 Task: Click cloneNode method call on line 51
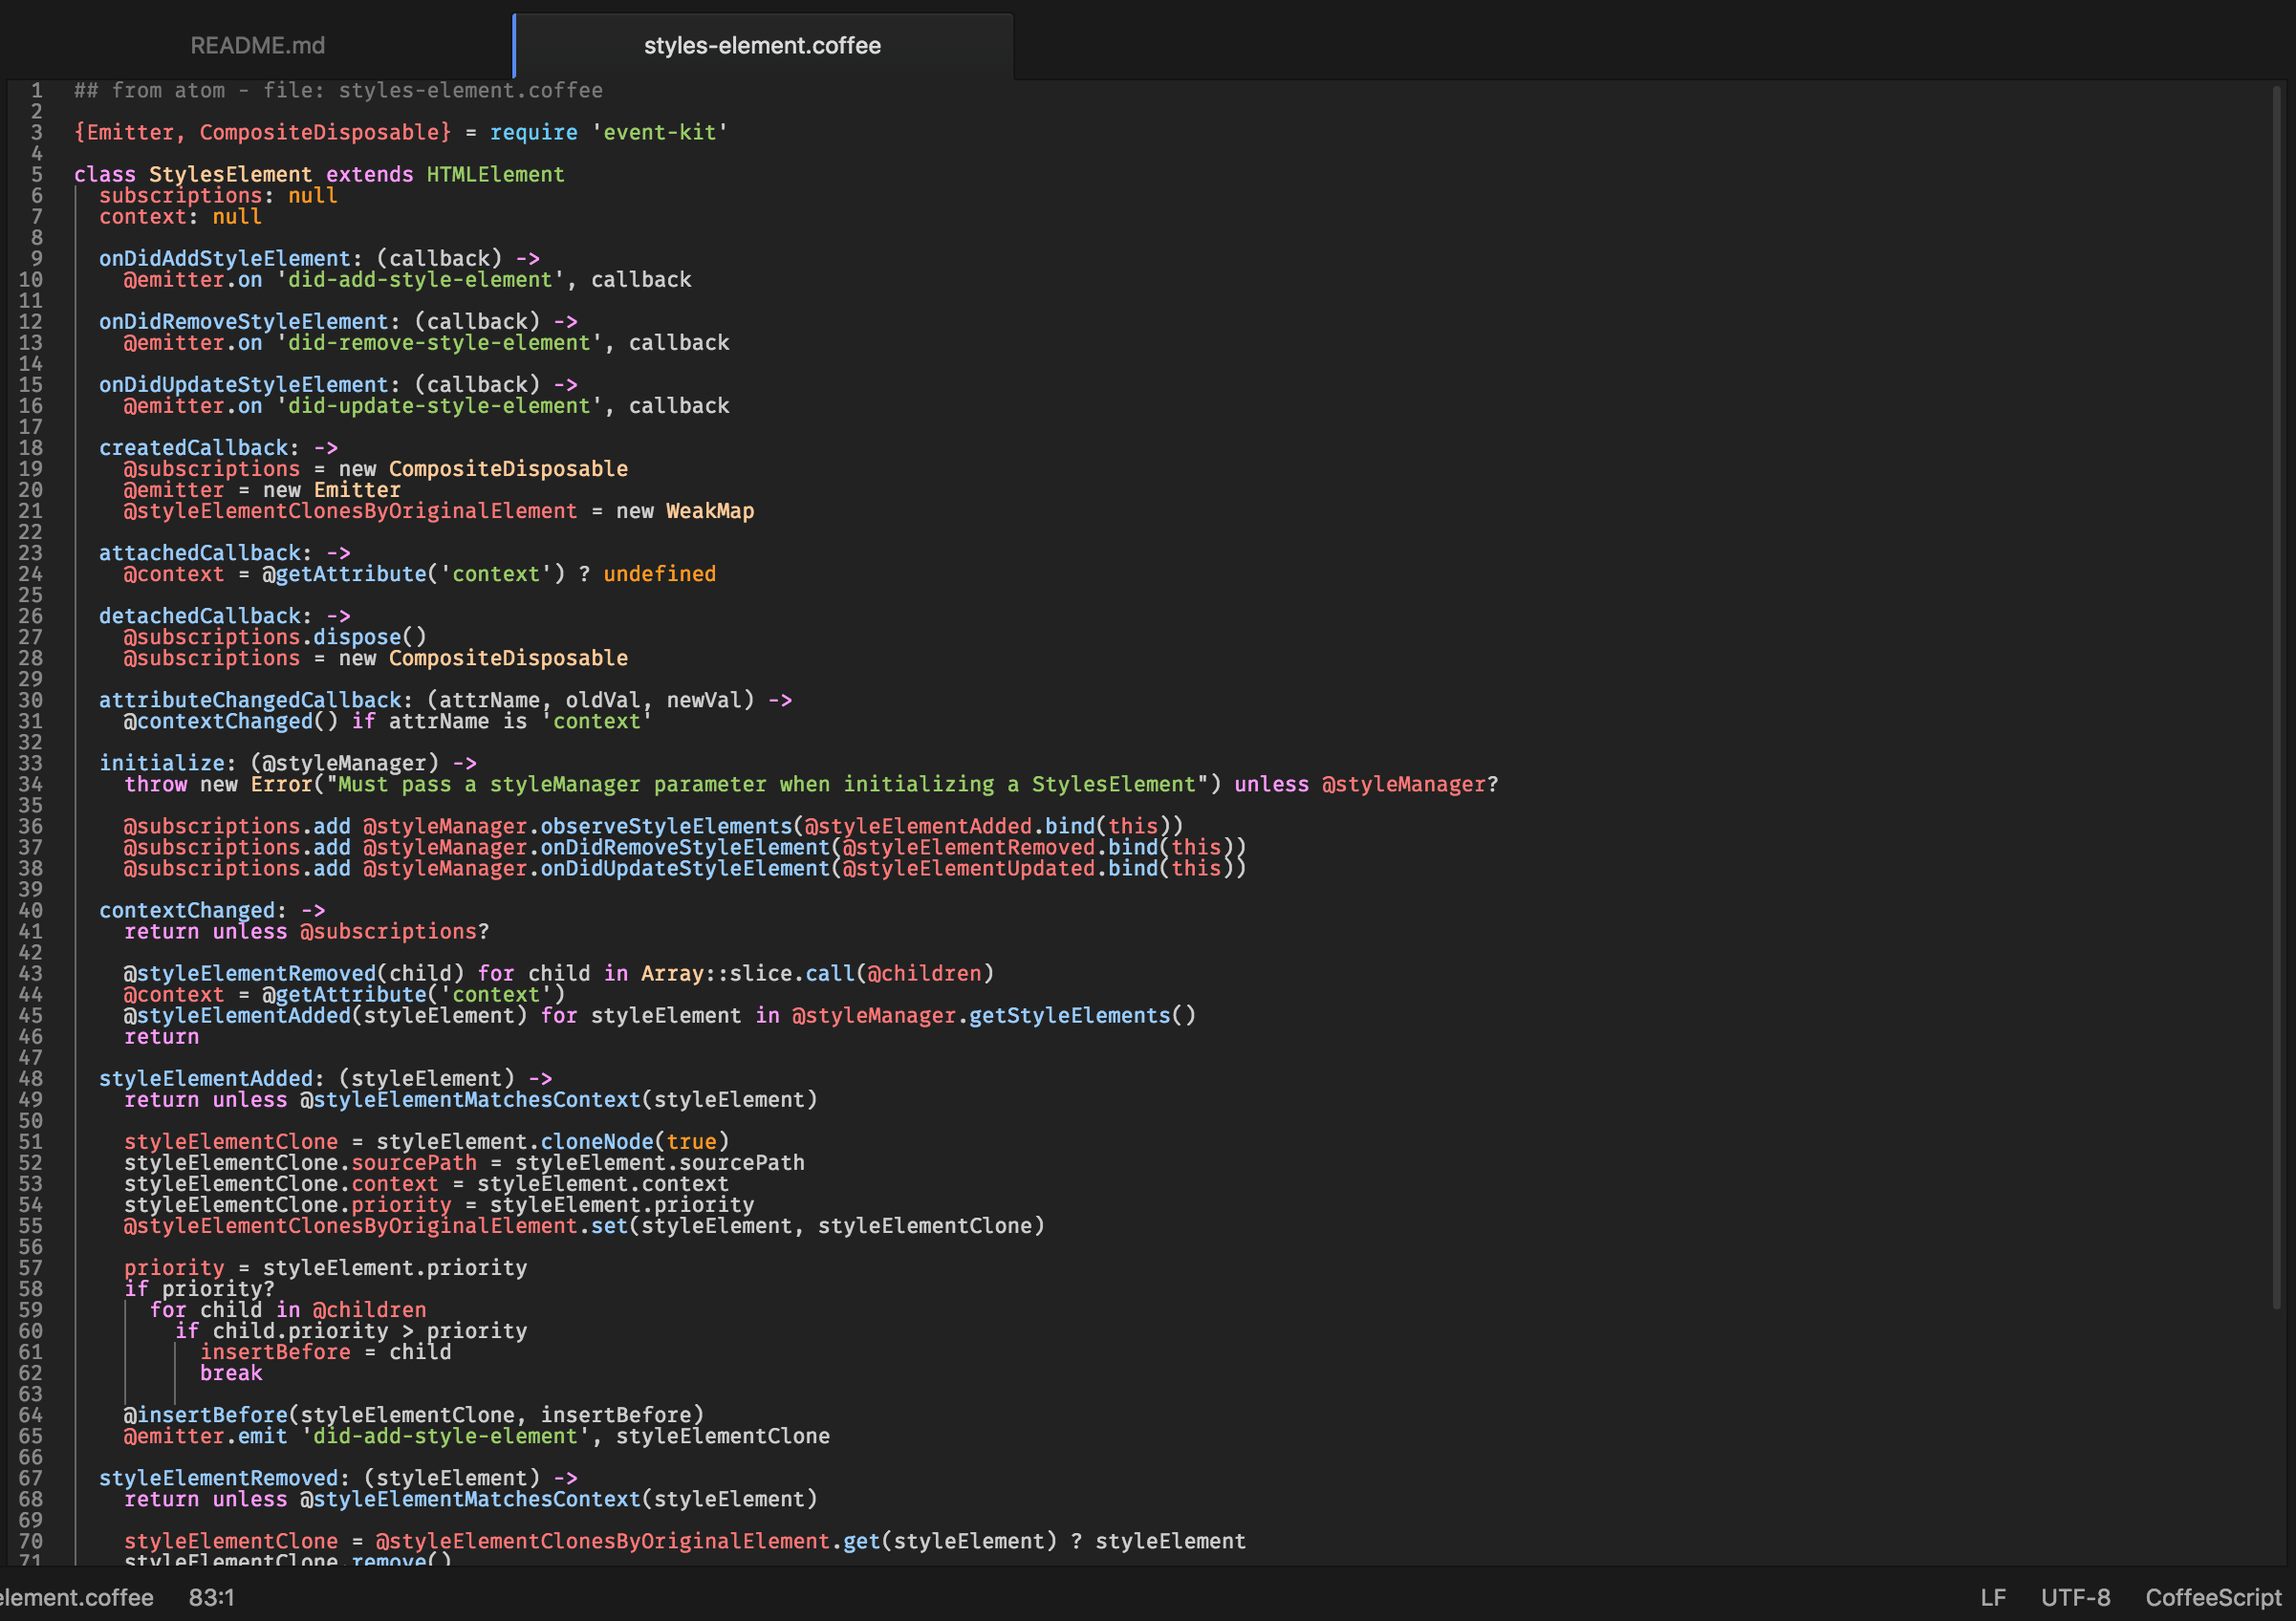[596, 1142]
